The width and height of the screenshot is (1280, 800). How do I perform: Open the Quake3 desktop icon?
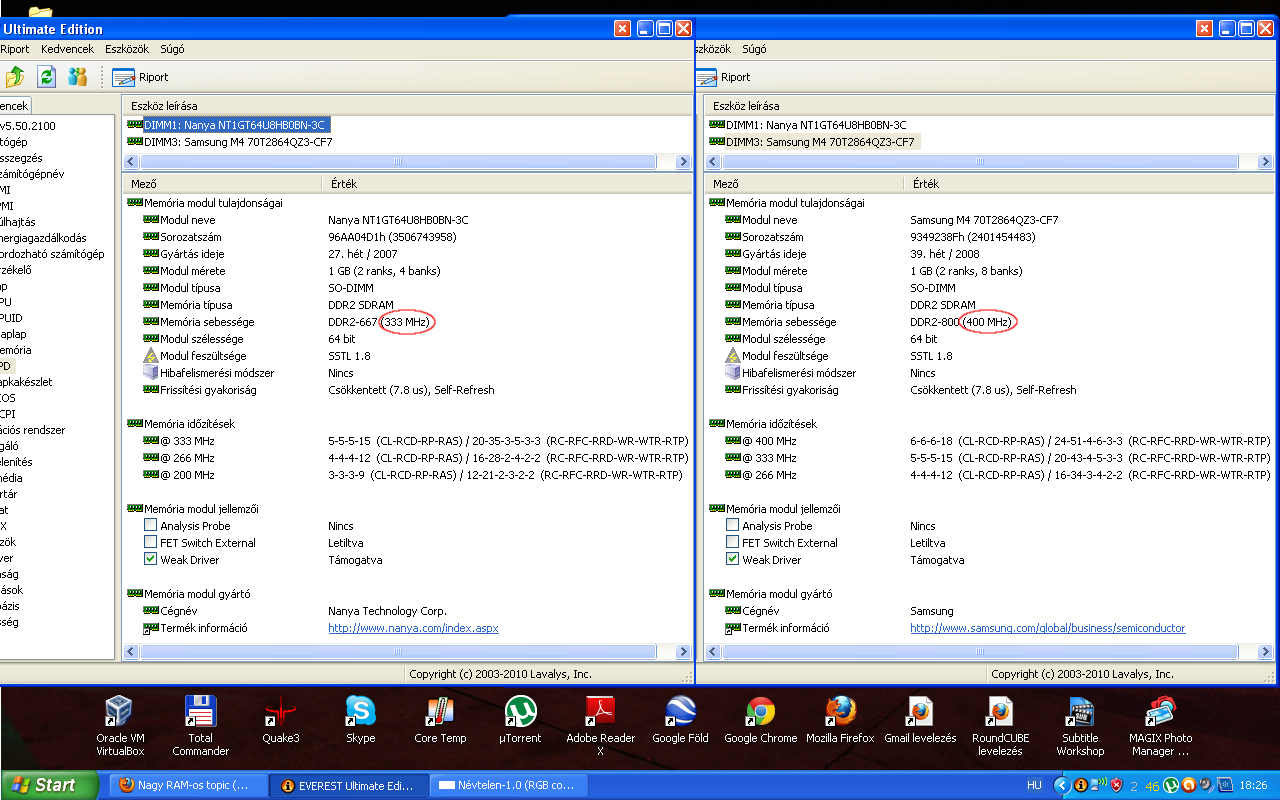pyautogui.click(x=281, y=720)
